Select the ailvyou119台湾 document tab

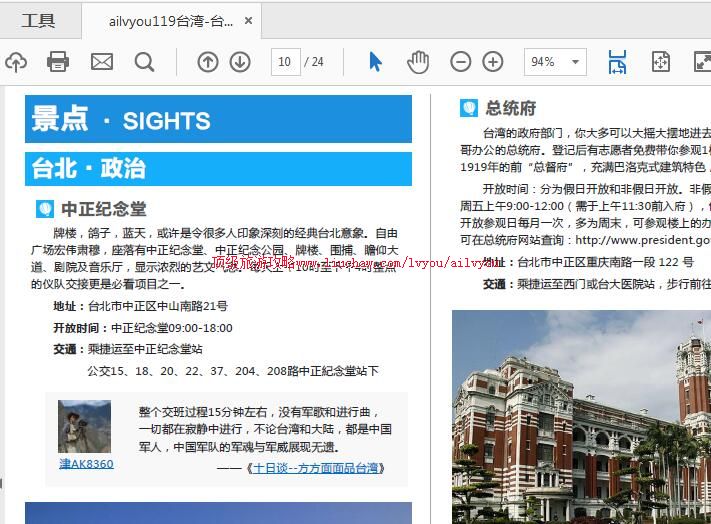(x=171, y=21)
